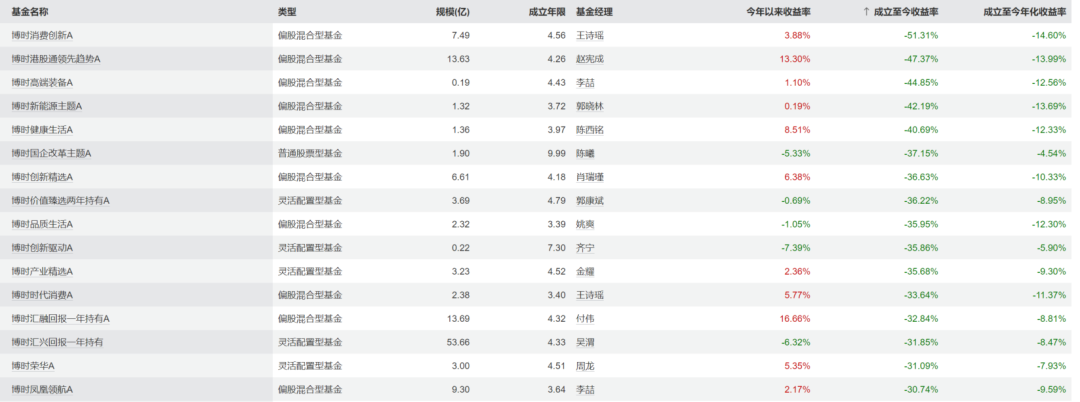The height and width of the screenshot is (402, 1080).
Task: Click the scale value 13.63
Action: (459, 59)
